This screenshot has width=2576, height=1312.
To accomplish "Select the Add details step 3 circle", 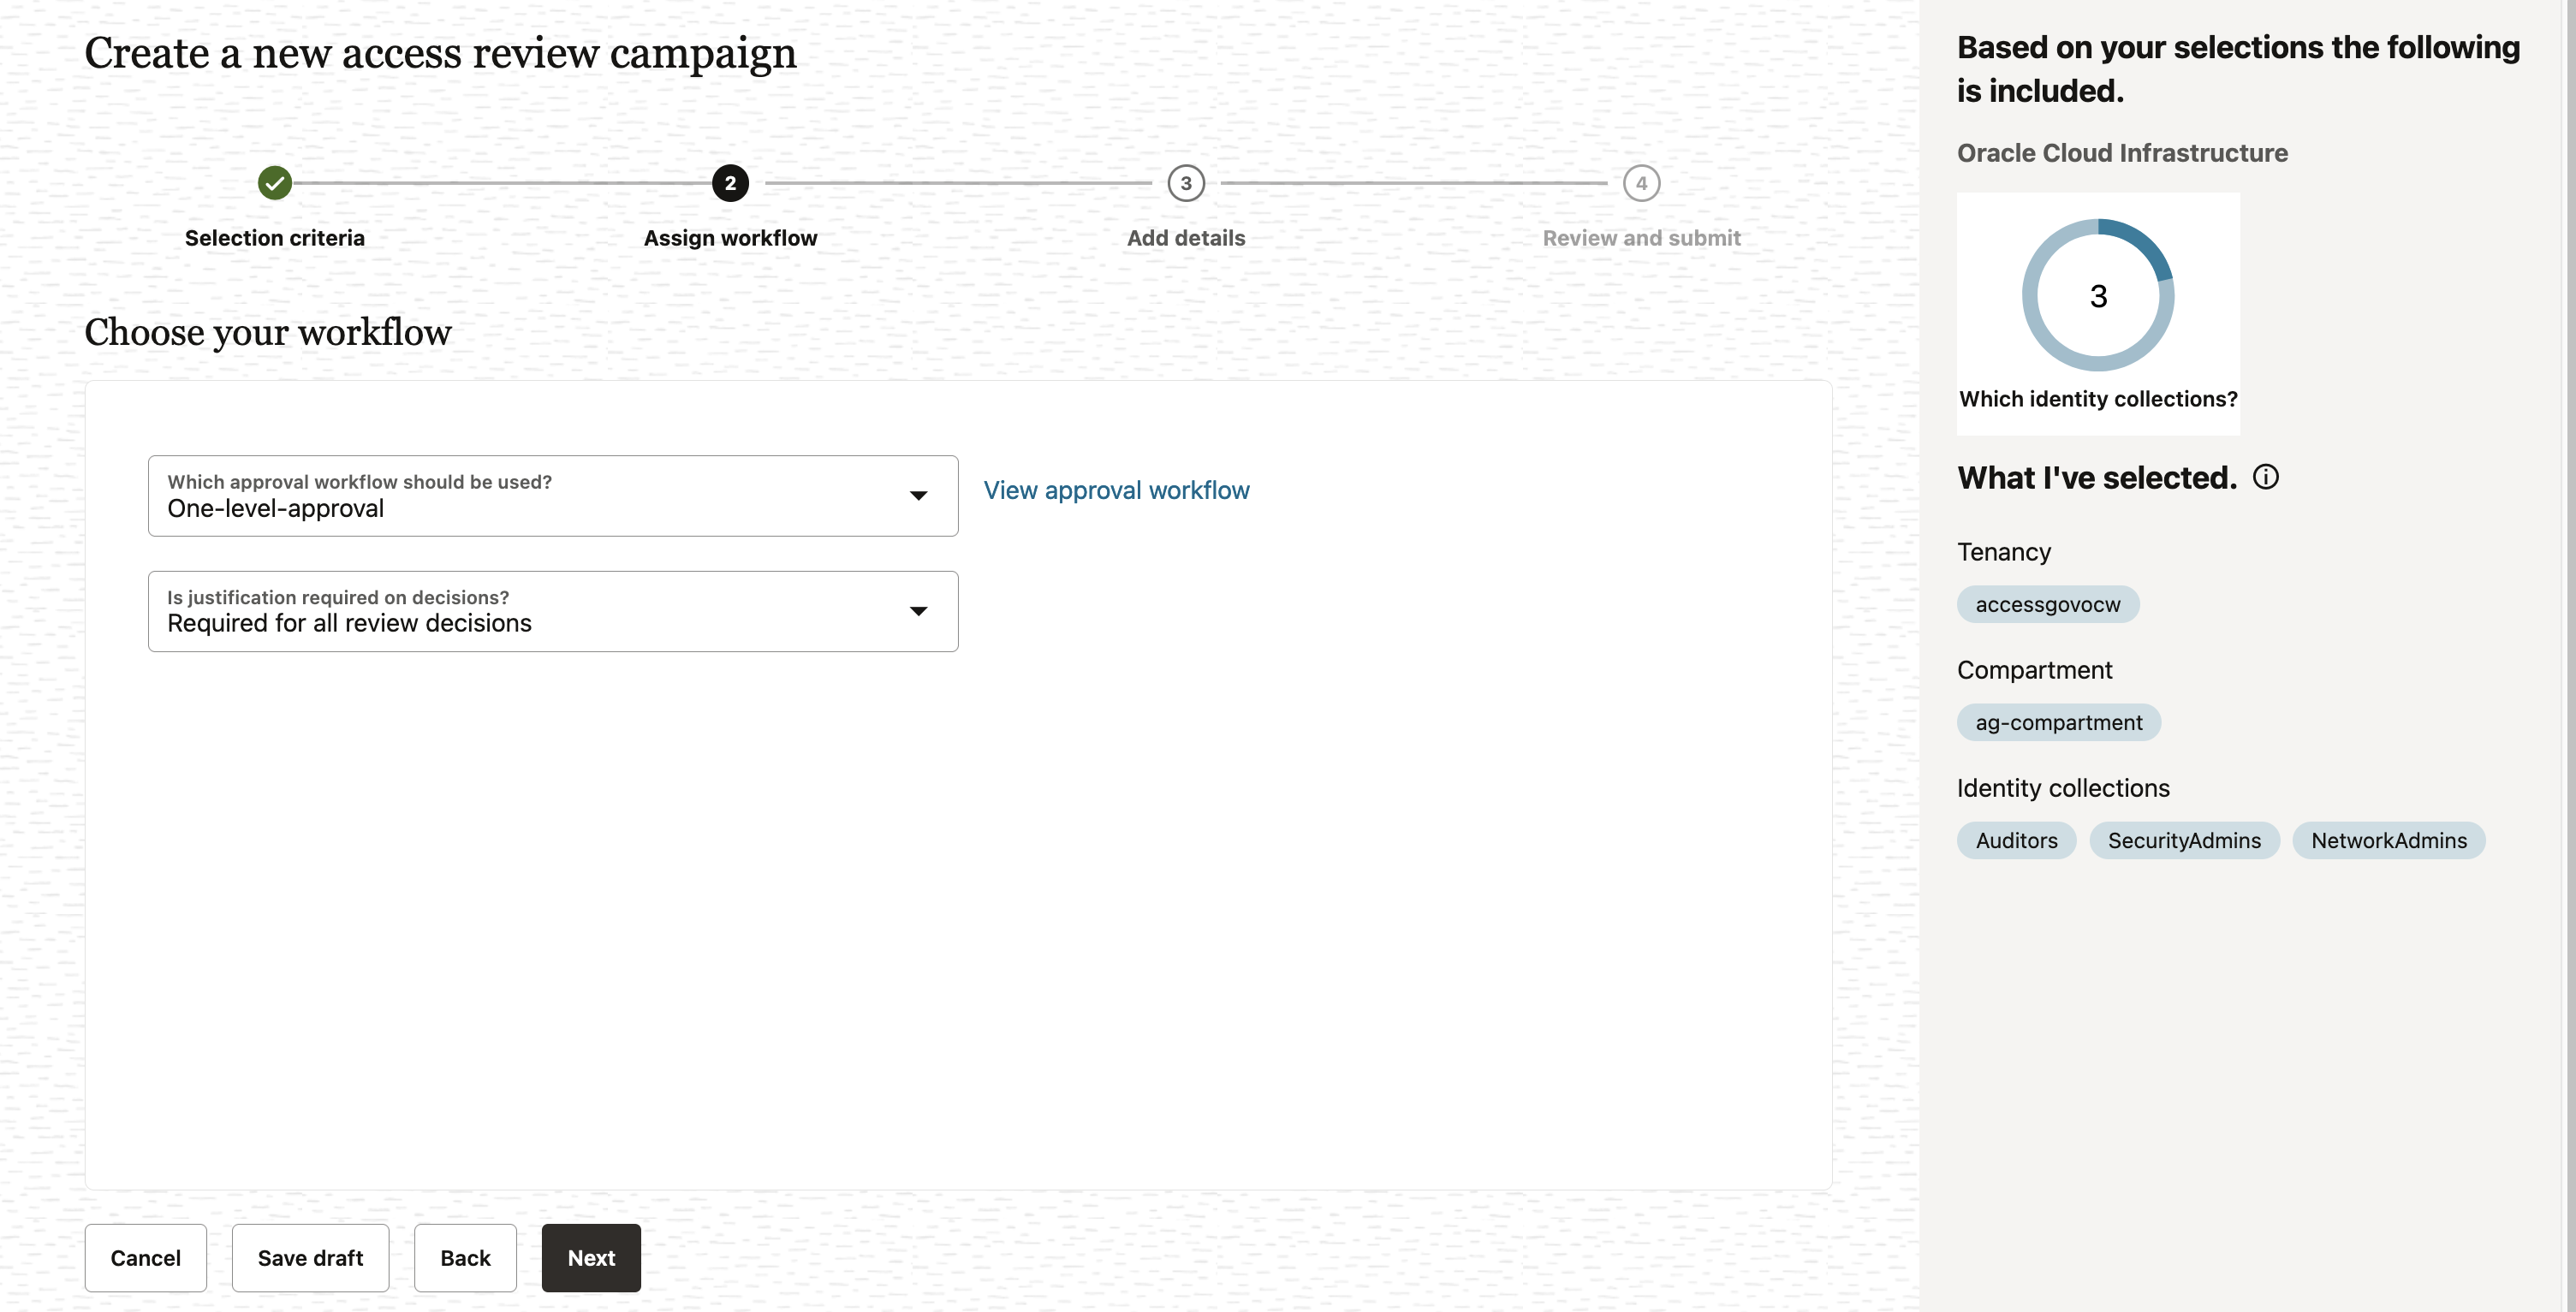I will (x=1186, y=183).
